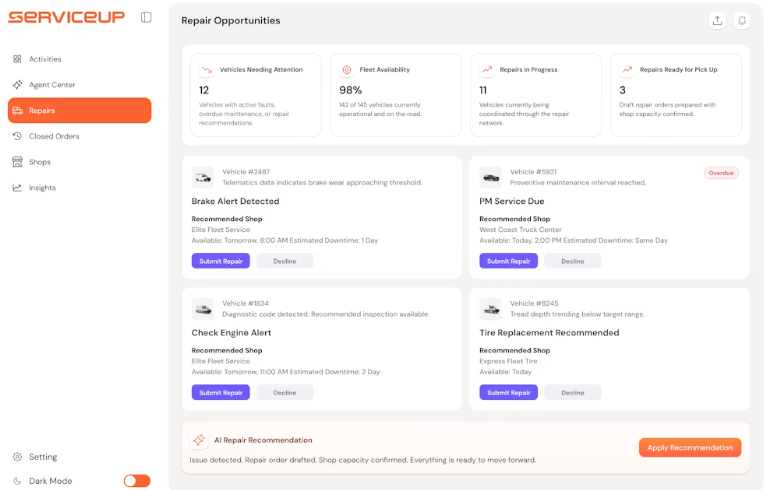767x490 pixels.
Task: Click the AI Repair Recommendation heading
Action: [x=263, y=440]
